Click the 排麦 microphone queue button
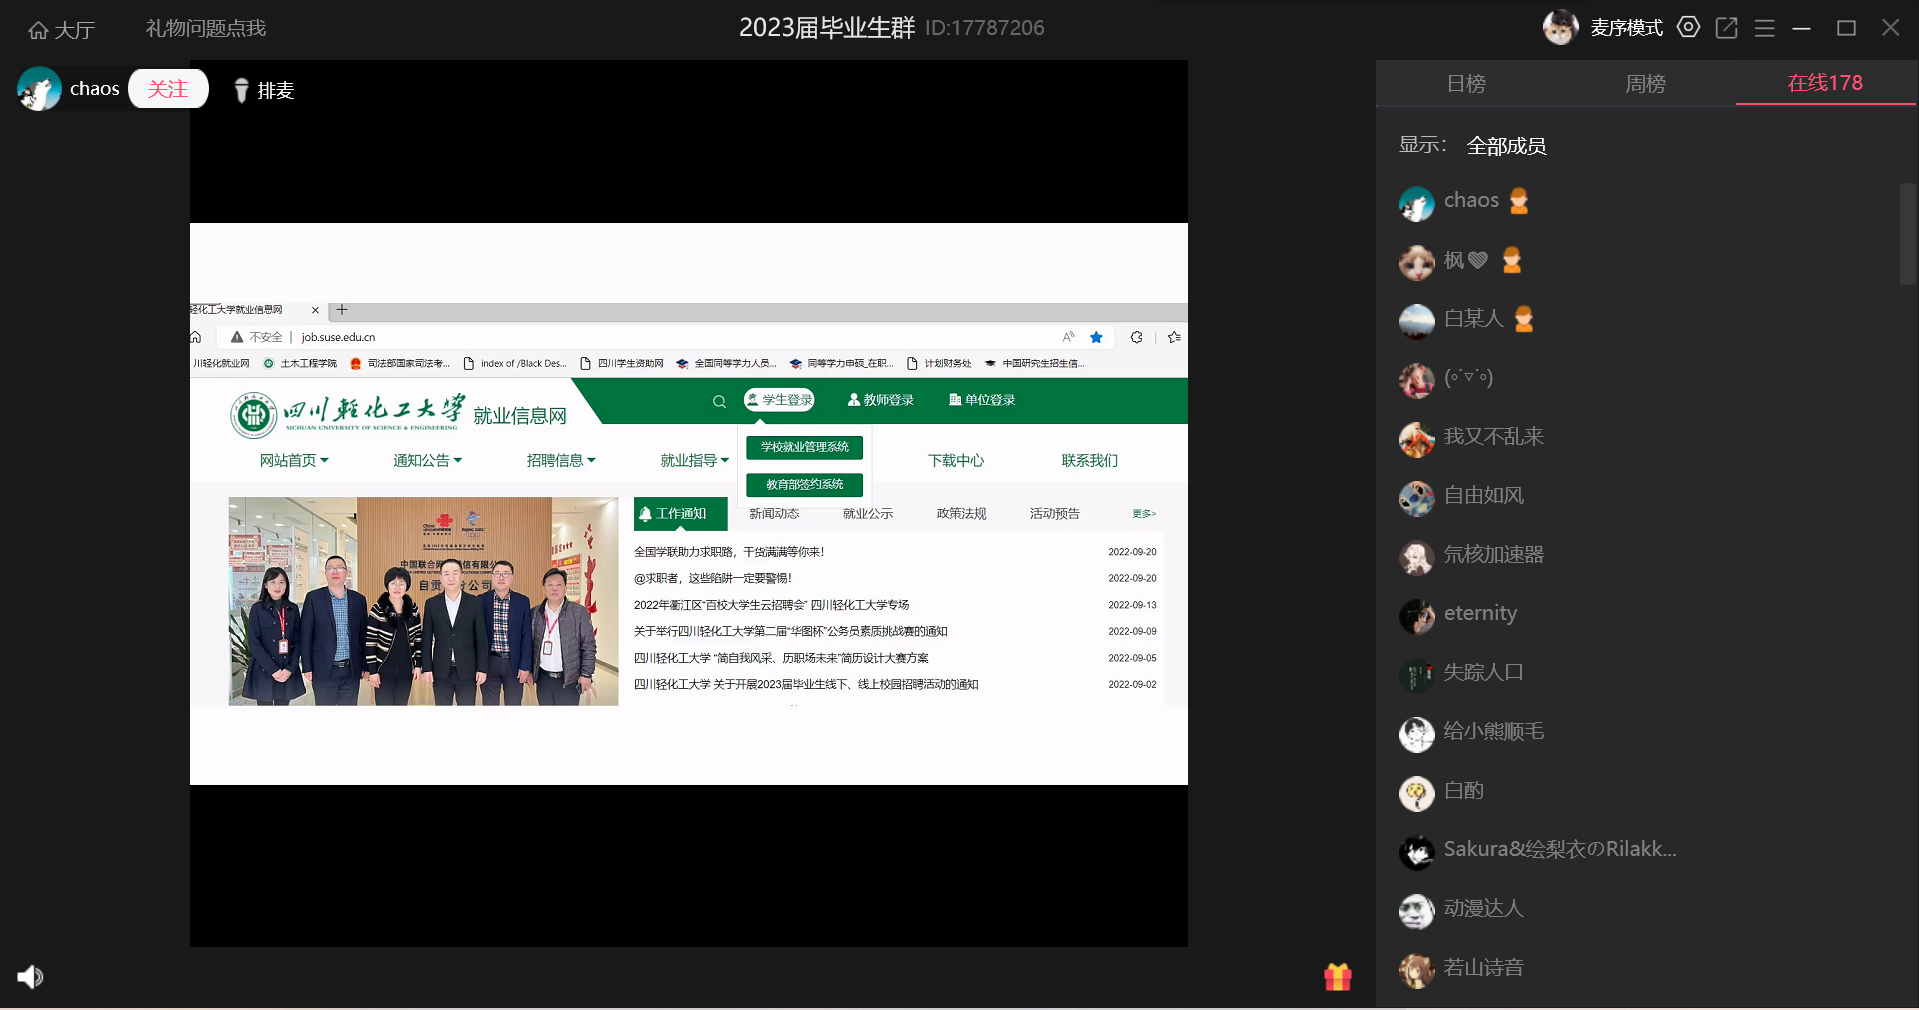 264,90
